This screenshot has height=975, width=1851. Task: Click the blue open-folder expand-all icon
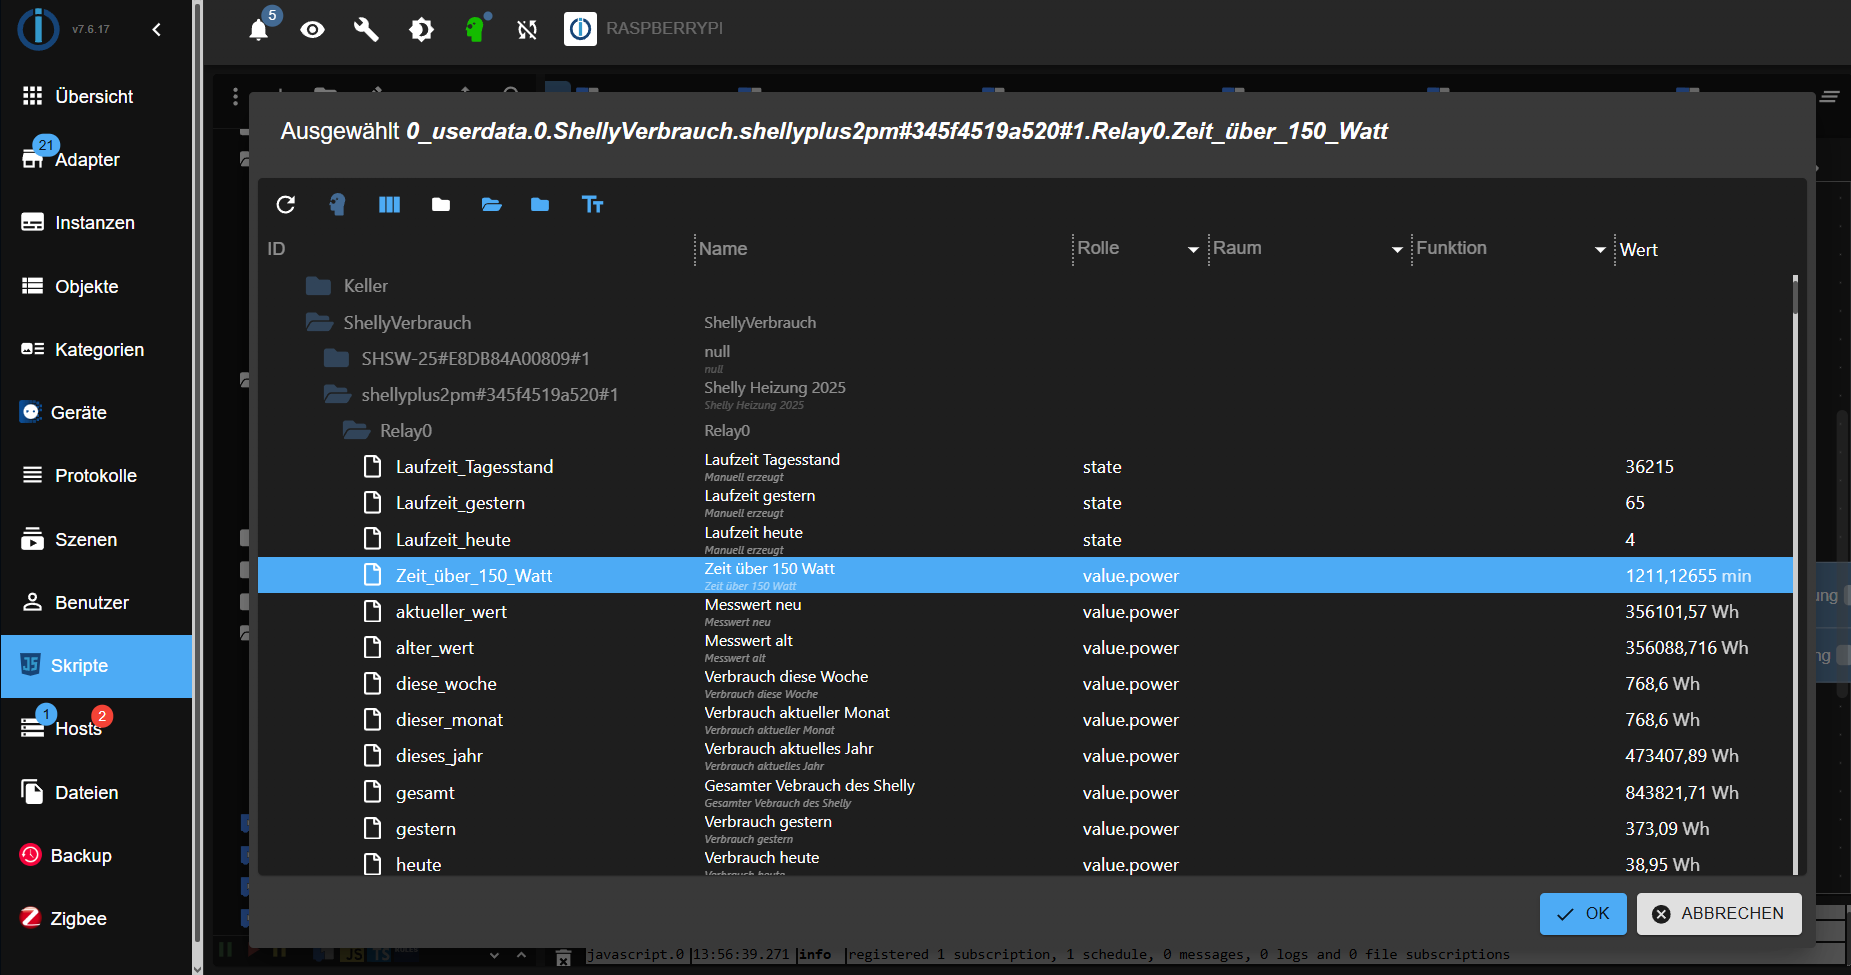click(491, 204)
